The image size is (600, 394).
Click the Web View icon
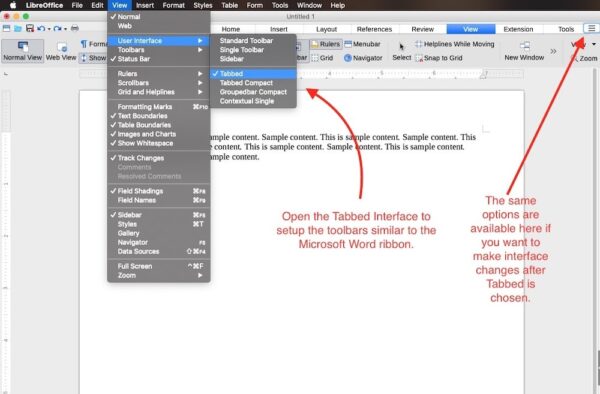click(62, 47)
